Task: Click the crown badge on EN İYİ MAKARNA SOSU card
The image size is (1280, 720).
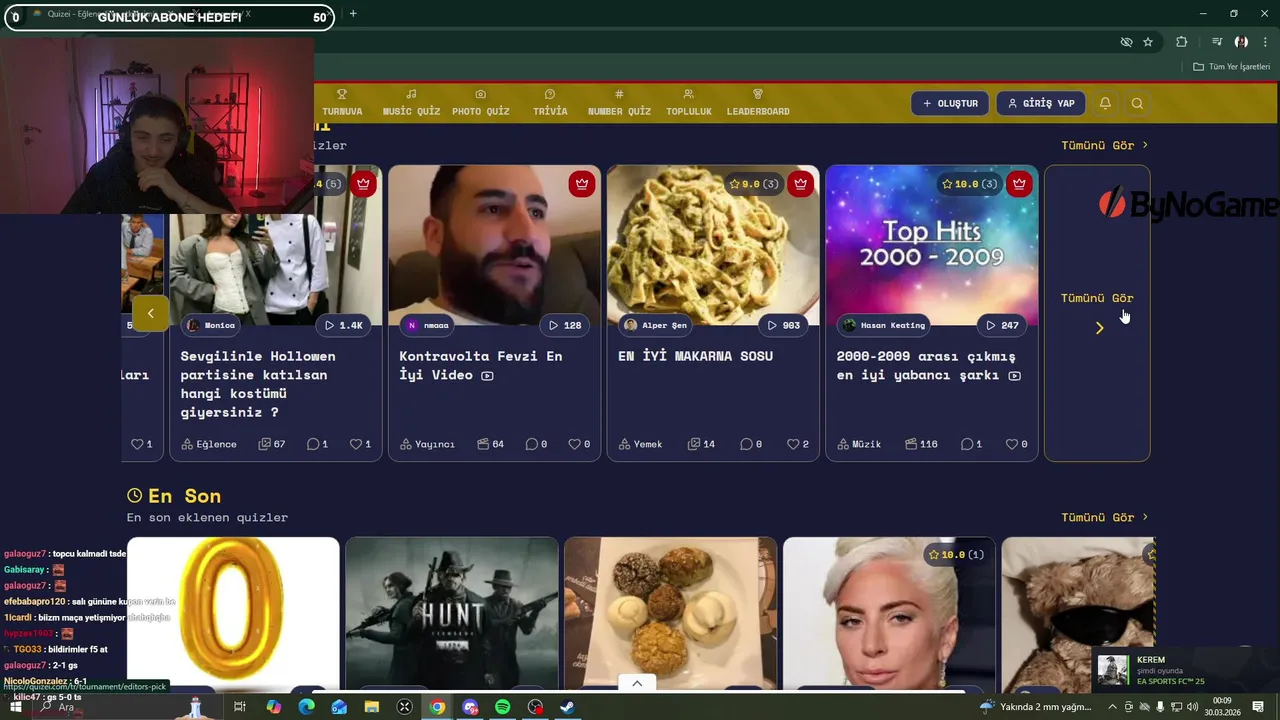Action: point(800,184)
